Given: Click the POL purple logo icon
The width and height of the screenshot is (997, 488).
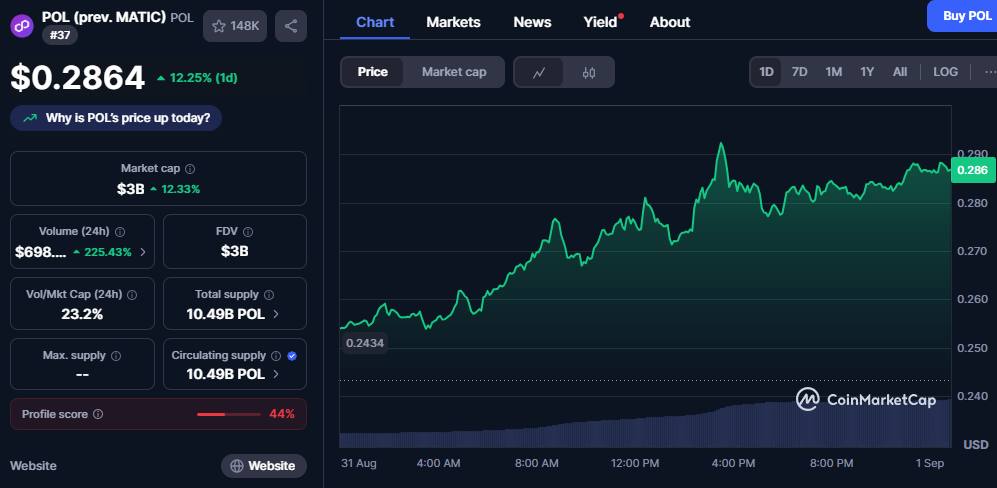Looking at the screenshot, I should pyautogui.click(x=22, y=25).
